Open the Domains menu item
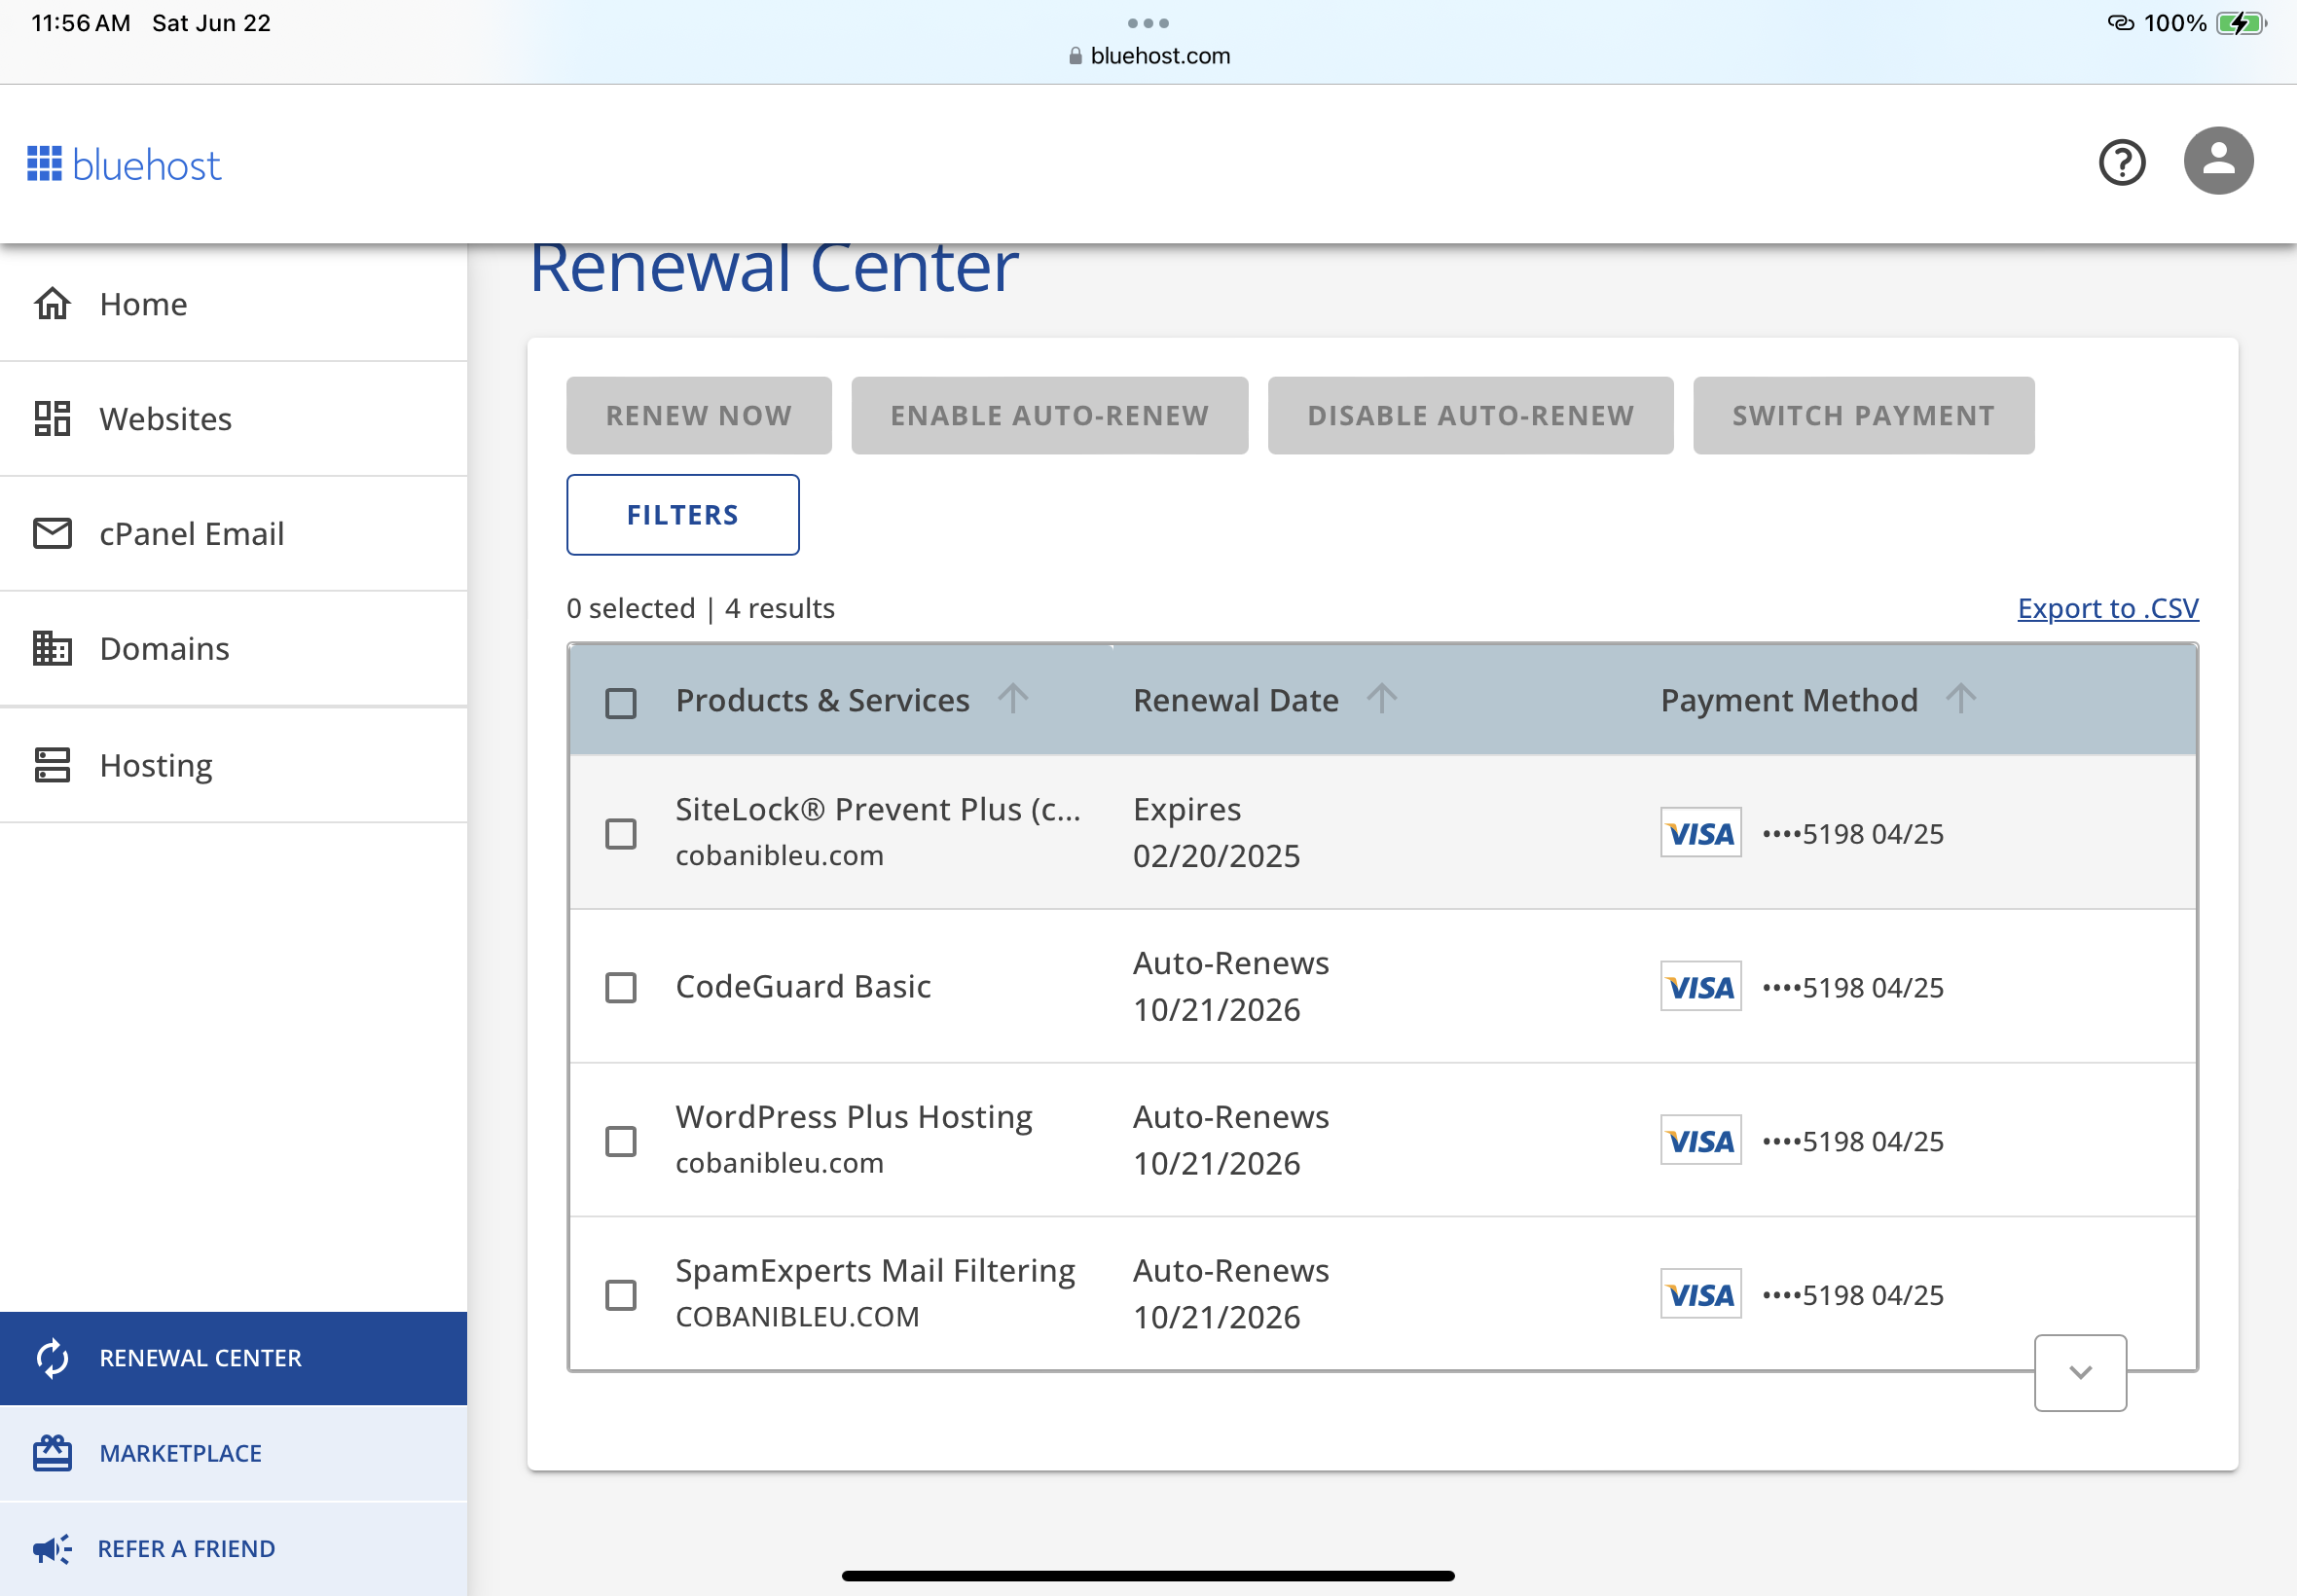Screen dimensions: 2297x1596 point(233,649)
